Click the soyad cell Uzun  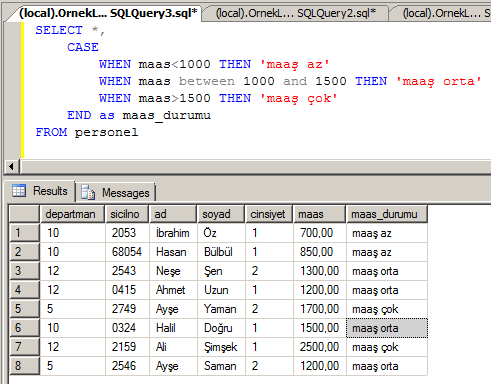(x=221, y=290)
